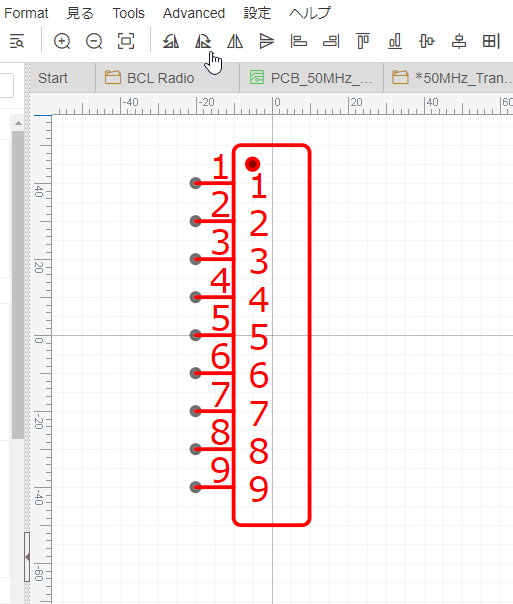The width and height of the screenshot is (513, 604).
Task: Select pin 3 endpoint on the symbol
Action: (196, 259)
